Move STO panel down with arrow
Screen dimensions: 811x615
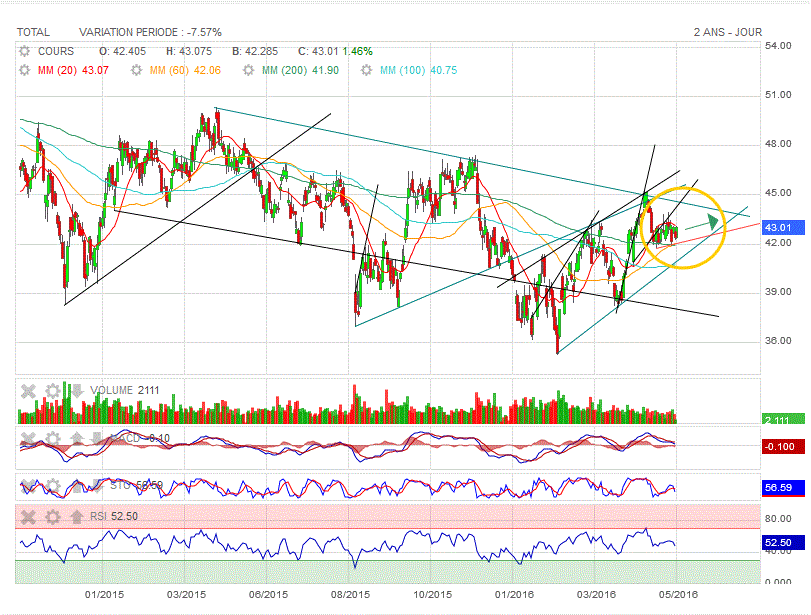[x=97, y=486]
